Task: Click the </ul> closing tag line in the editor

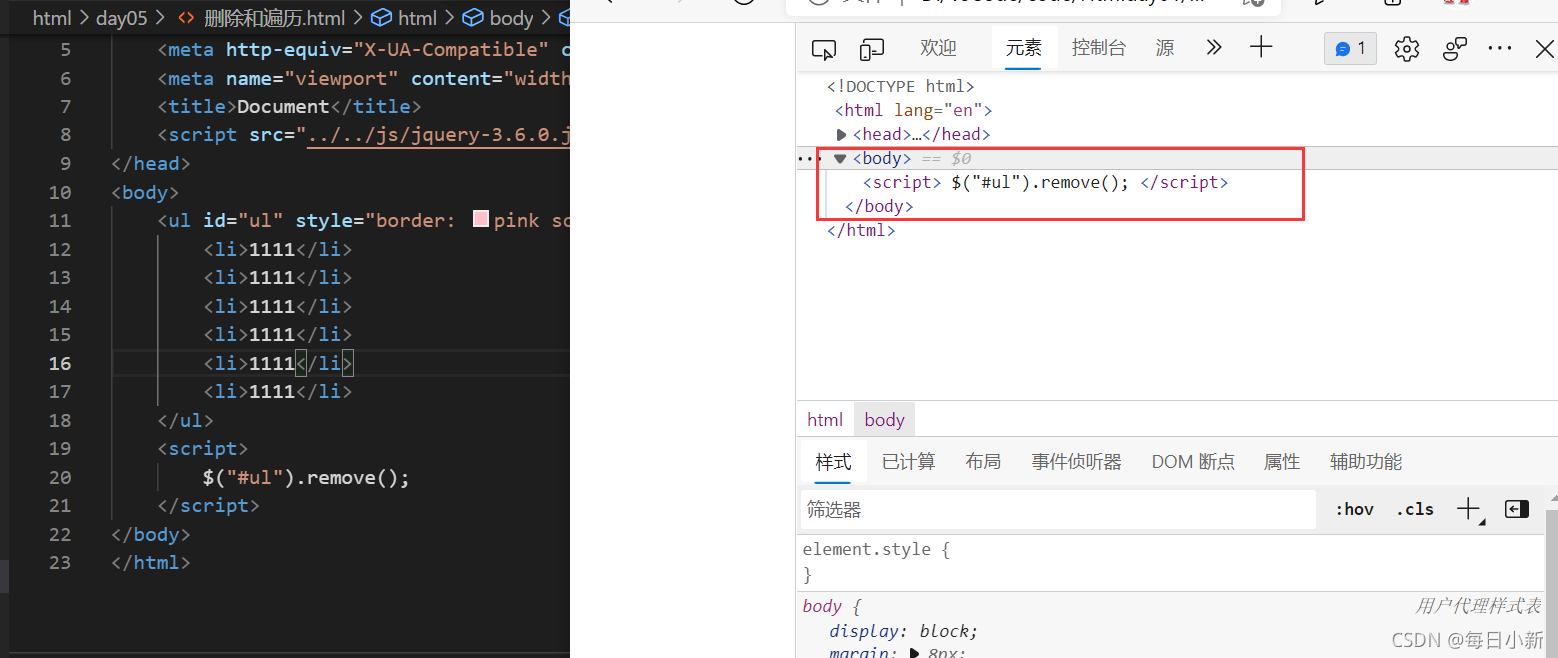Action: point(185,420)
